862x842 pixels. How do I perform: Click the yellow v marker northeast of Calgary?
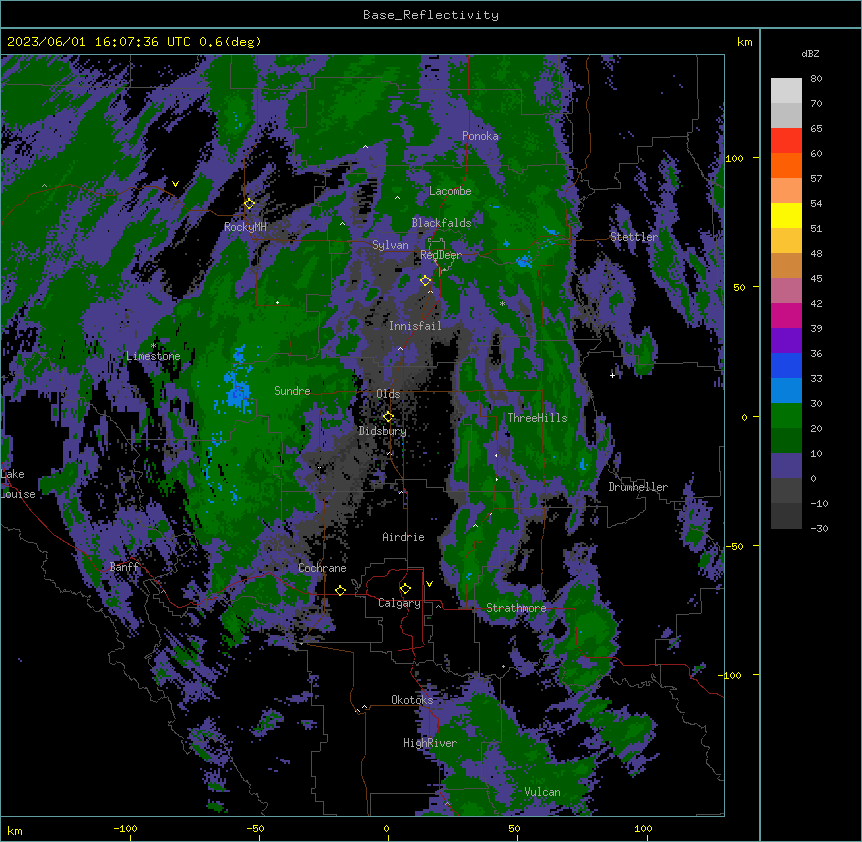pos(429,584)
